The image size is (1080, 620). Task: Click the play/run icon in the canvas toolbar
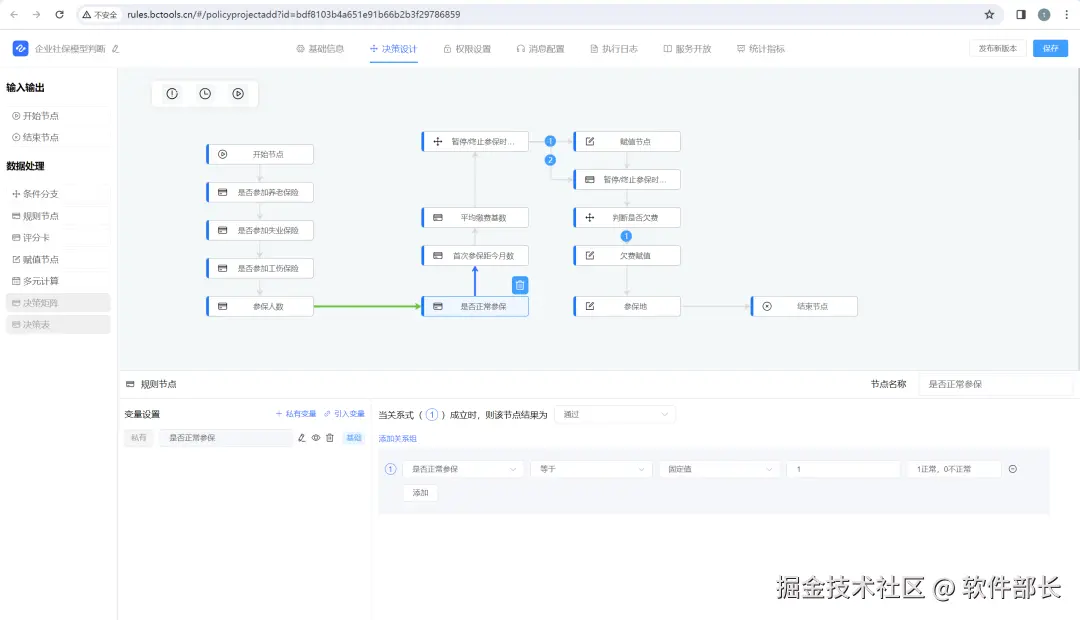pos(237,93)
